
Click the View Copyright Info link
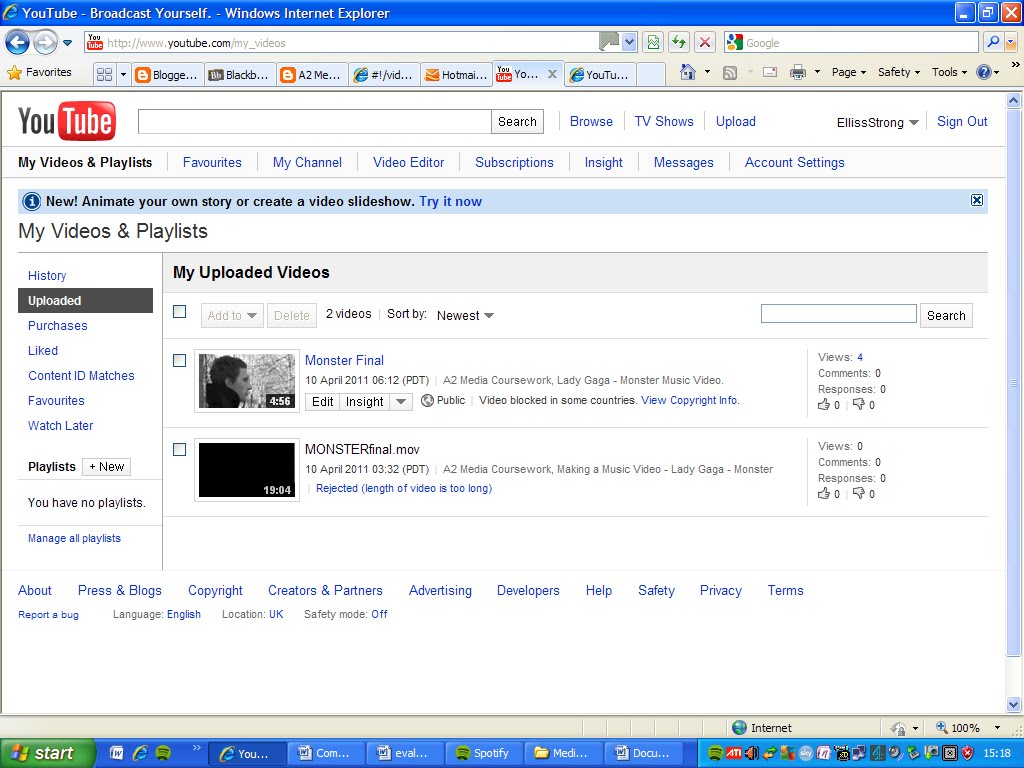click(690, 400)
